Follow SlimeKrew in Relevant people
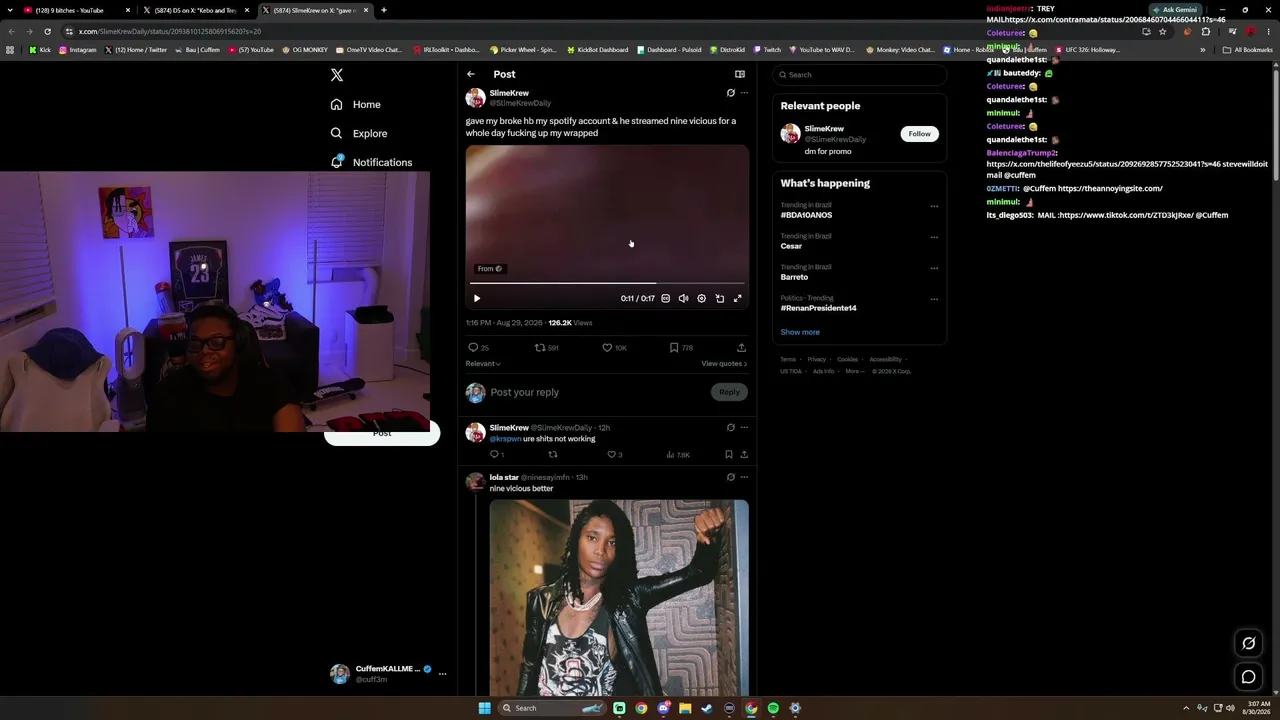Viewport: 1280px width, 720px height. pos(919,134)
